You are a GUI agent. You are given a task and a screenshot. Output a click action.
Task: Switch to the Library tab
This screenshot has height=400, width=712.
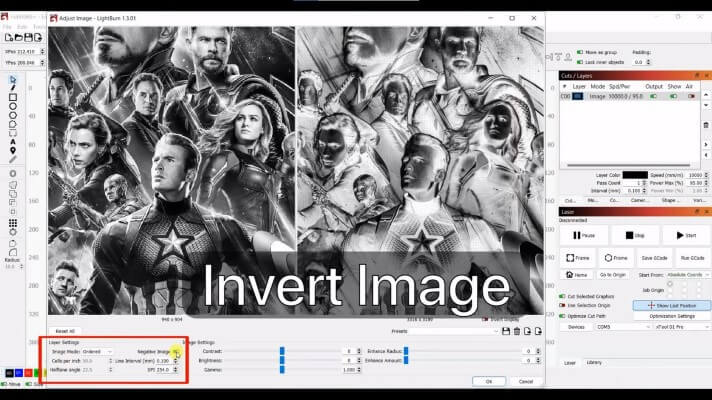[596, 362]
